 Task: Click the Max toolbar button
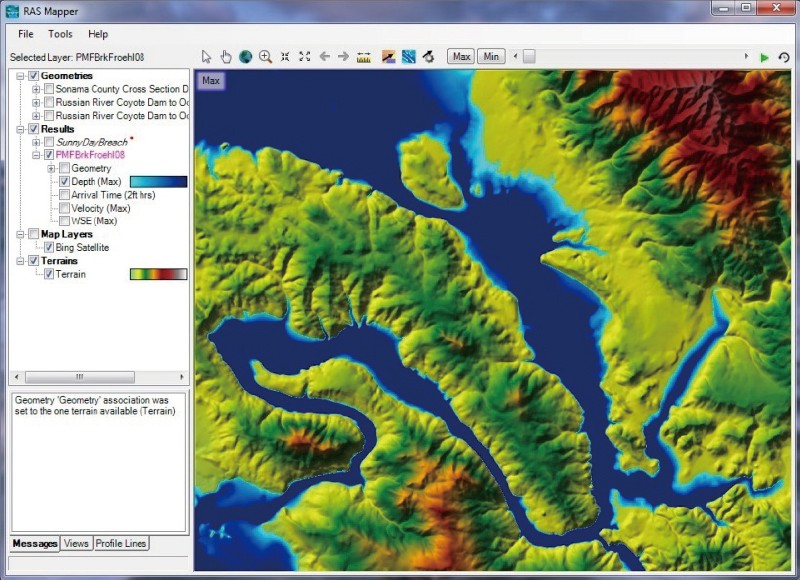point(461,57)
